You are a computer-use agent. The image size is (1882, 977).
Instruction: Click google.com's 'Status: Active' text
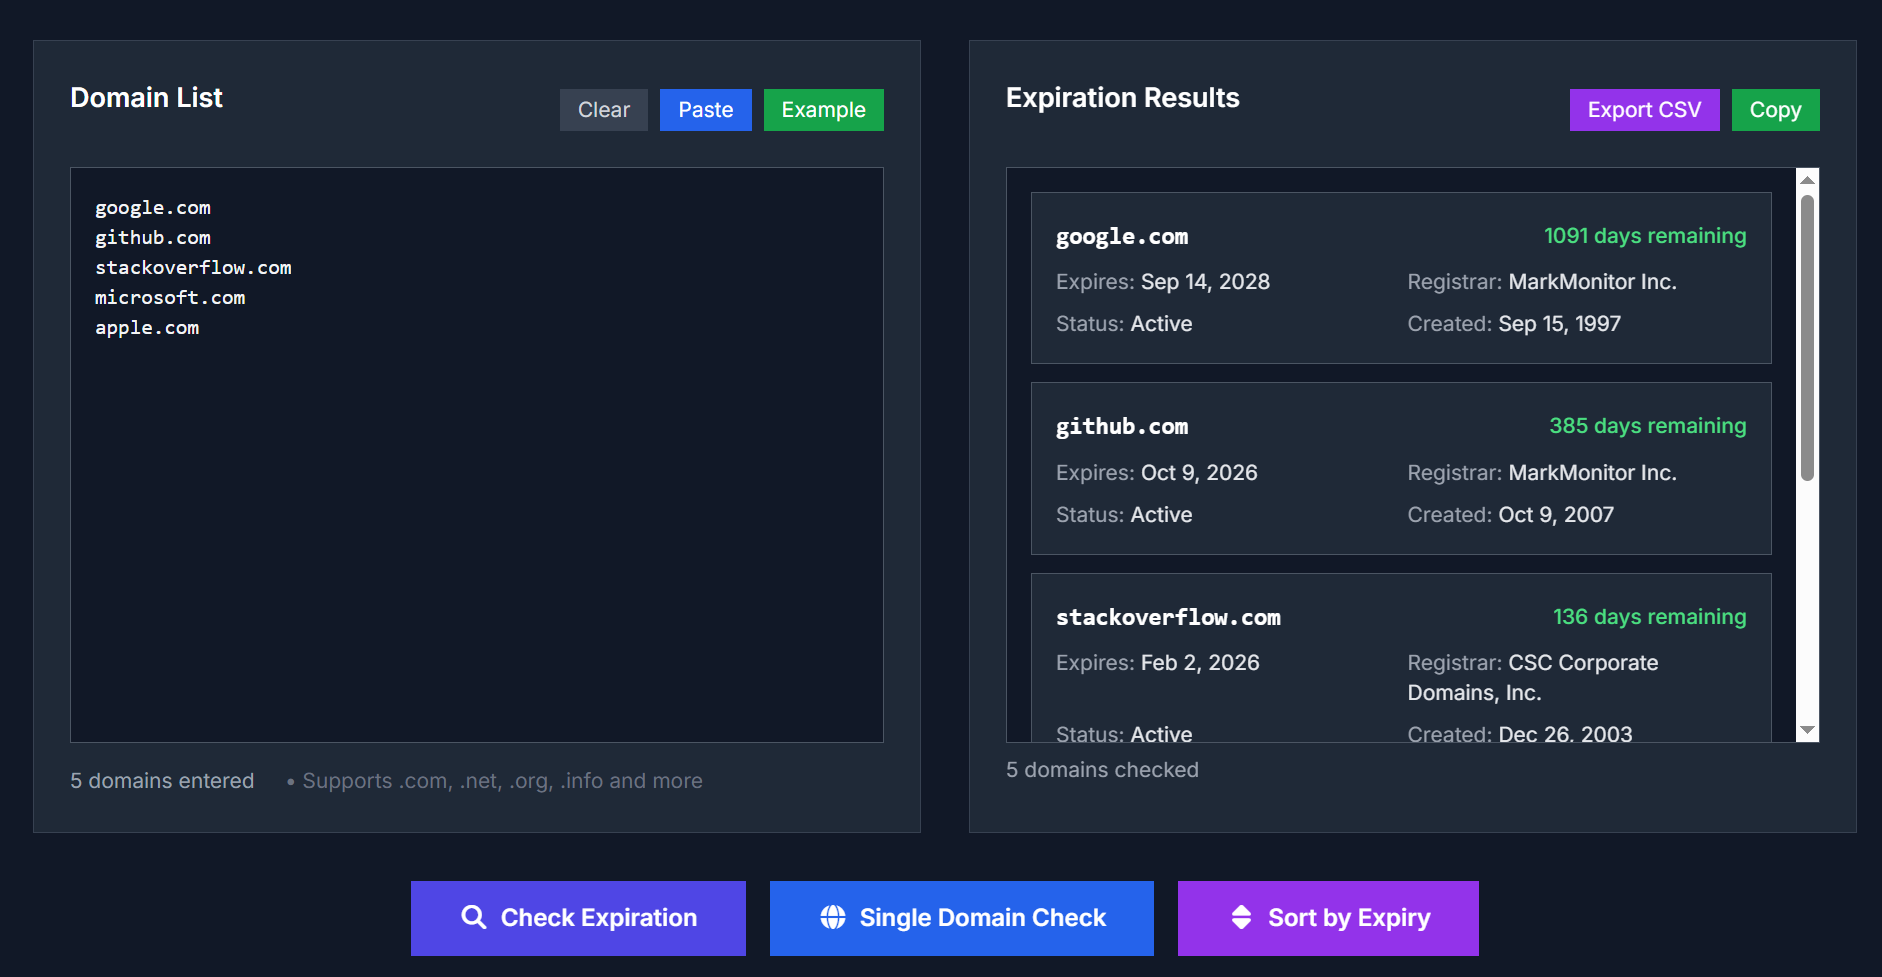coord(1124,324)
